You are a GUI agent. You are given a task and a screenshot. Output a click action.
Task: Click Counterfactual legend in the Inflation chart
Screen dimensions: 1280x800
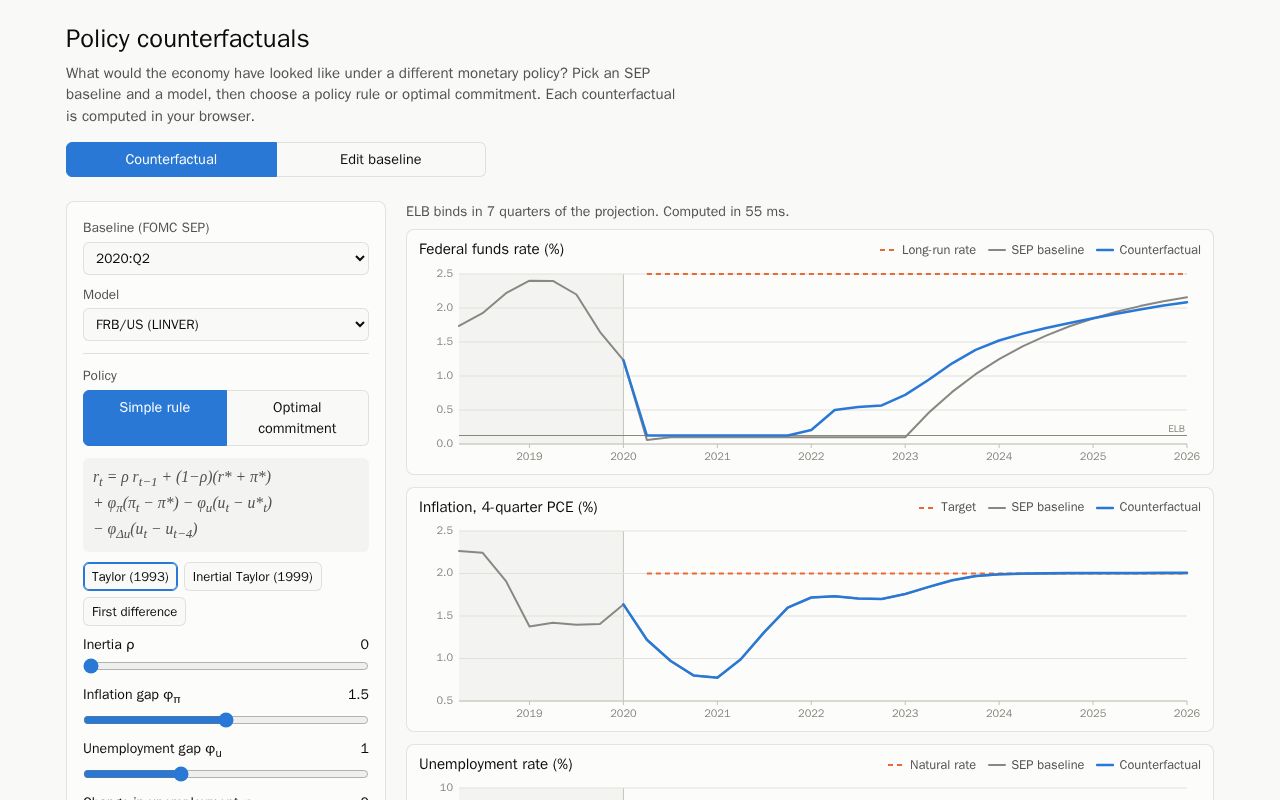(x=1149, y=507)
